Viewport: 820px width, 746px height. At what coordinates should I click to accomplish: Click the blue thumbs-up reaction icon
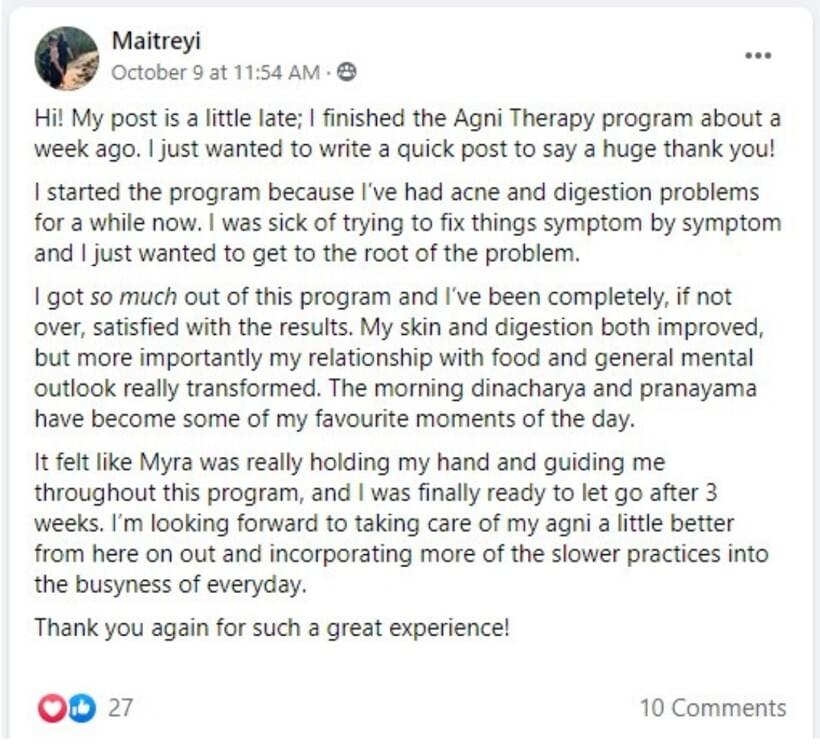82,708
